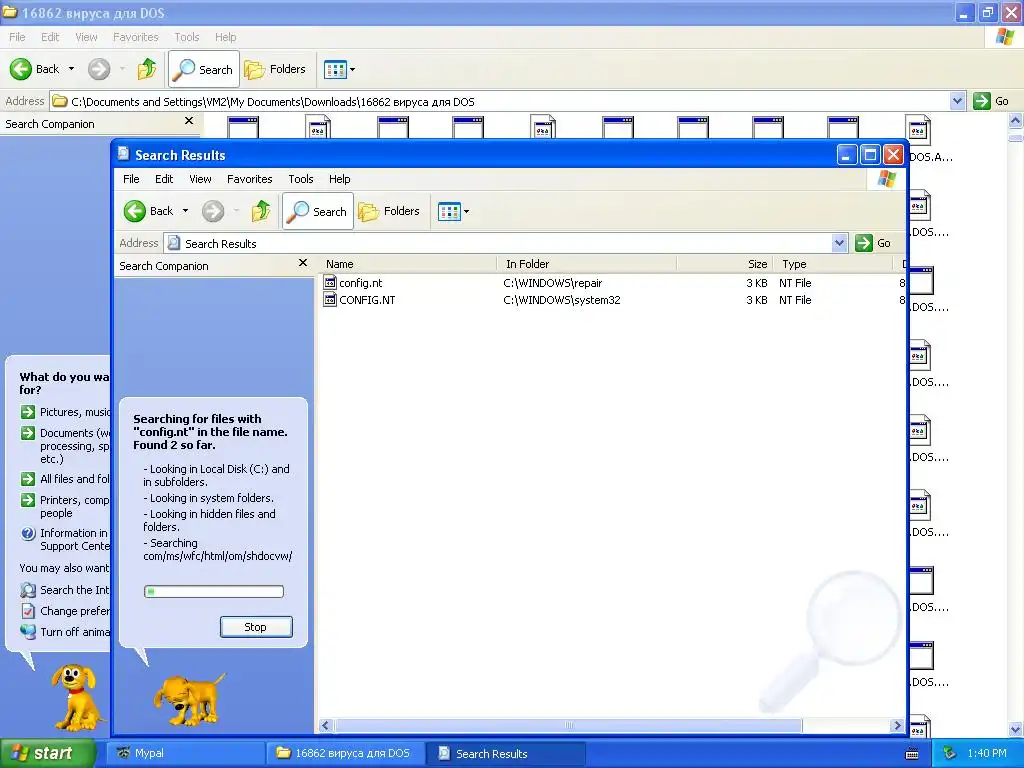The width and height of the screenshot is (1024, 768).
Task: Click the system tray clock
Action: click(987, 753)
